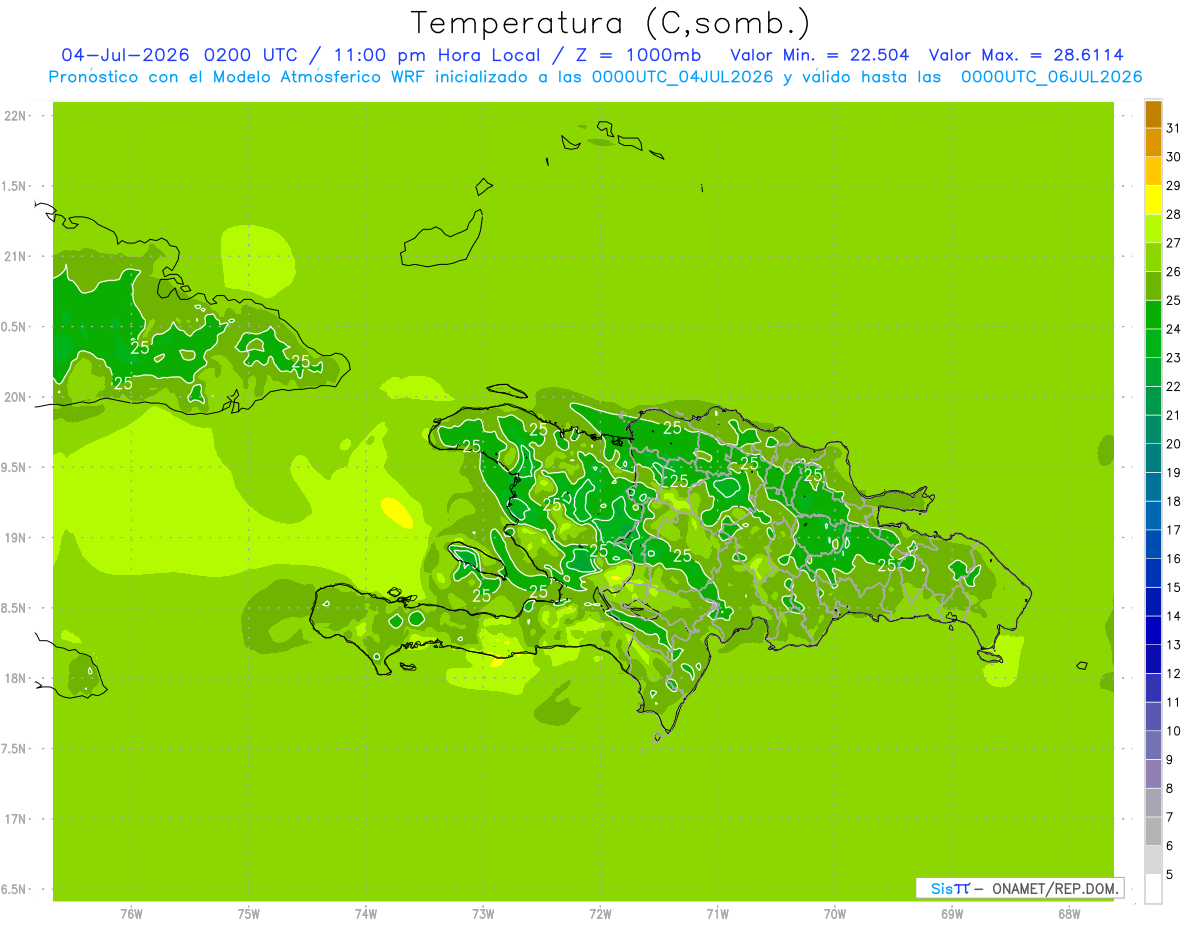Click the '5' value on the color scale

(1170, 875)
